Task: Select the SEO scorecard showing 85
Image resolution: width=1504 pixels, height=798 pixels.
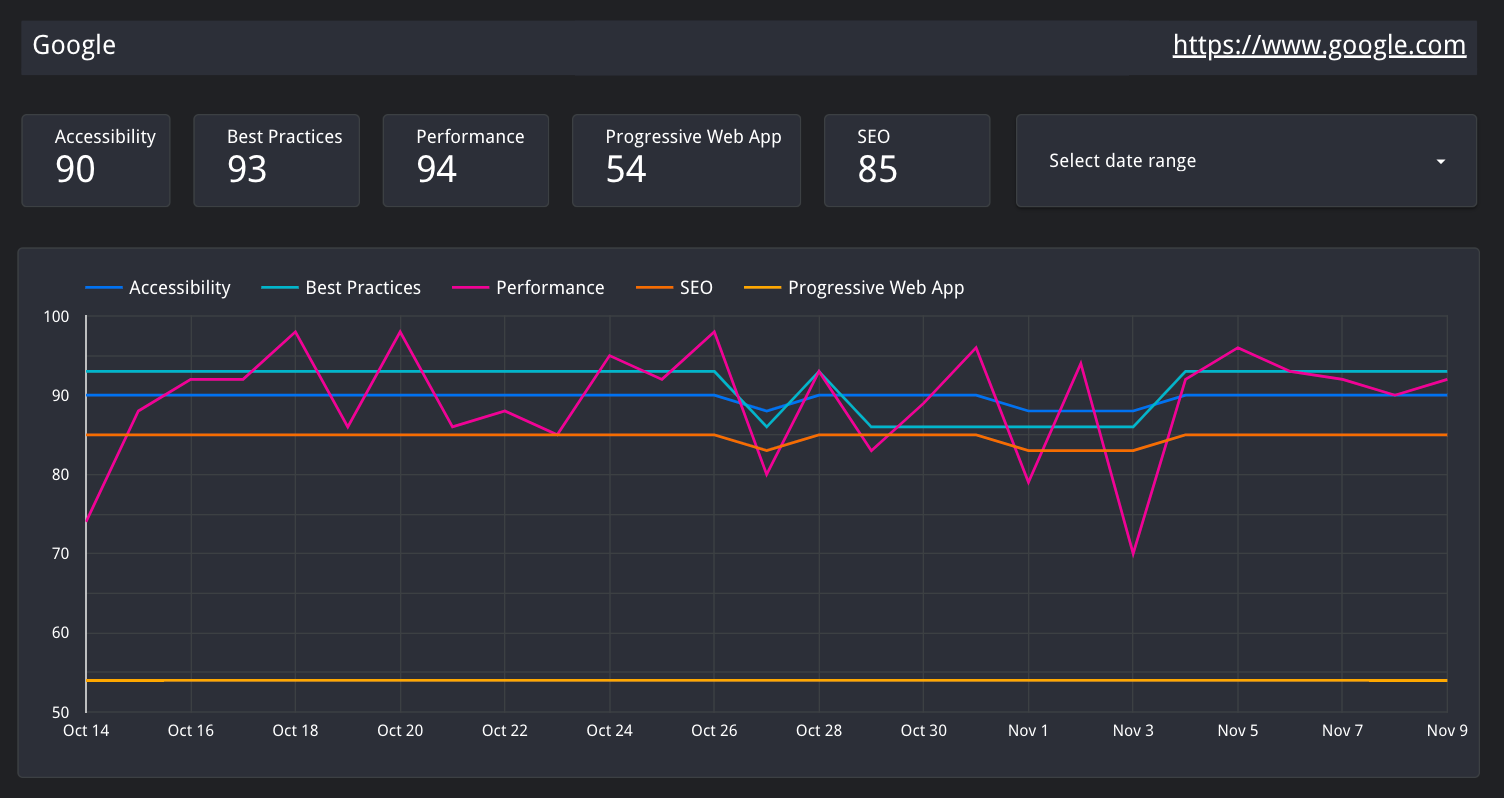Action: (x=907, y=161)
